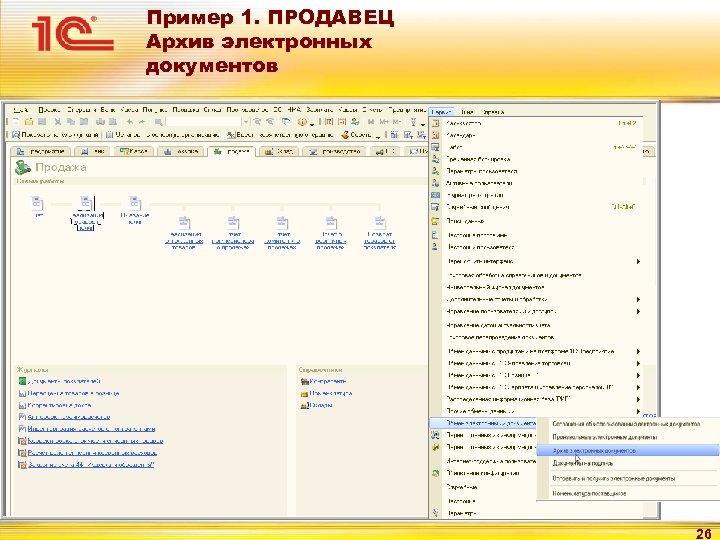Click the Параметры пользователя menu icon
Image resolution: width=720 pixels, height=540 pixels.
click(435, 171)
